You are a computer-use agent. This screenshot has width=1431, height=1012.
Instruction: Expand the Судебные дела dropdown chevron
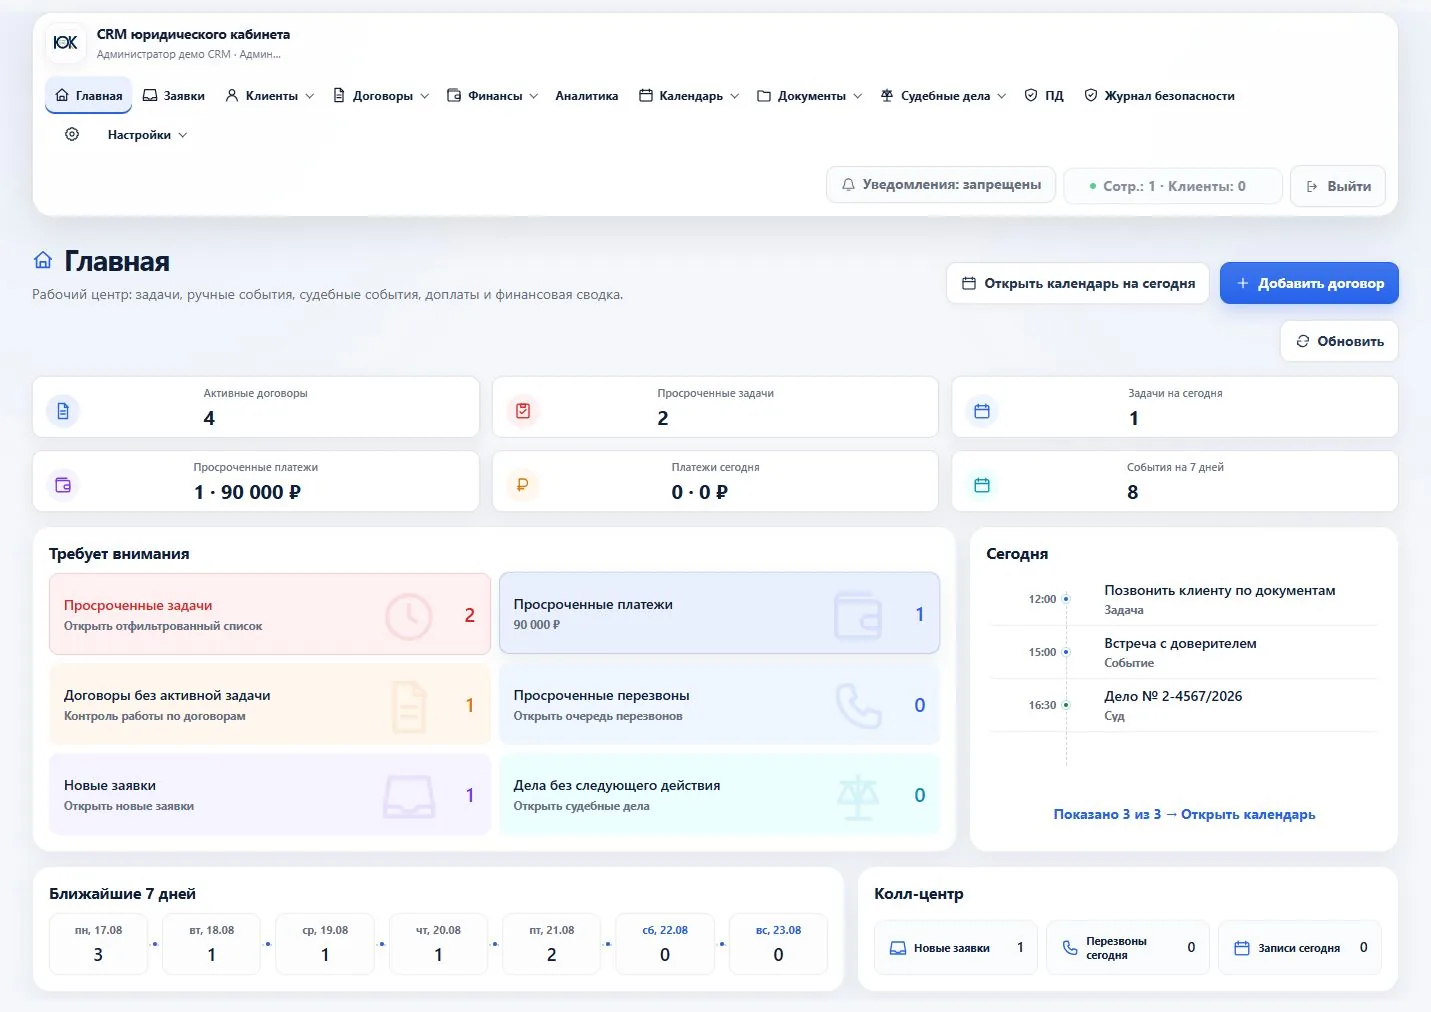pos(1002,96)
